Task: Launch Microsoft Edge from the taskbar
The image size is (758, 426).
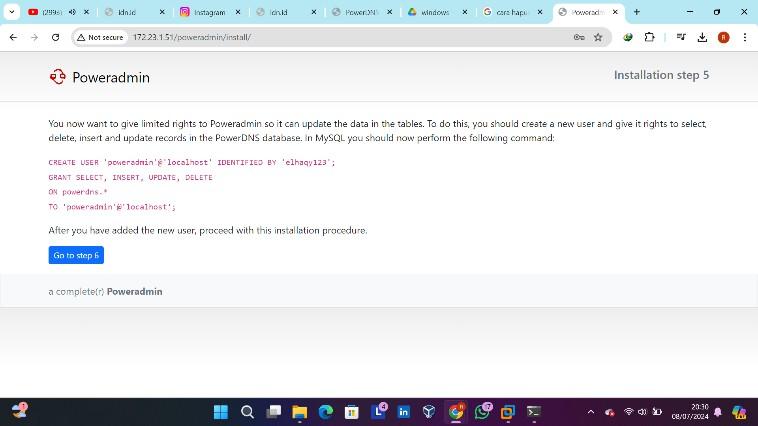Action: click(326, 412)
